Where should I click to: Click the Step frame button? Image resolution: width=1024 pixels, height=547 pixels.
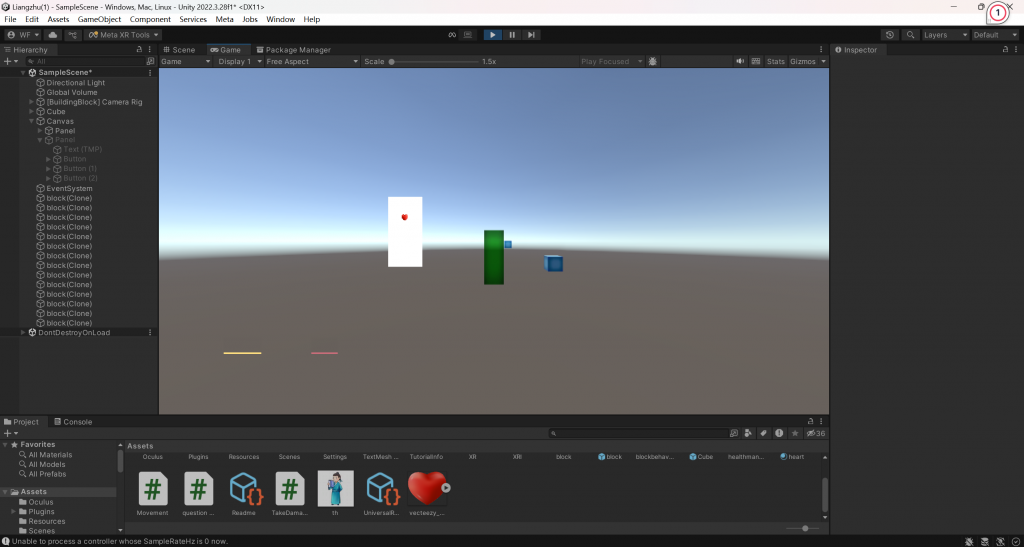click(x=531, y=35)
